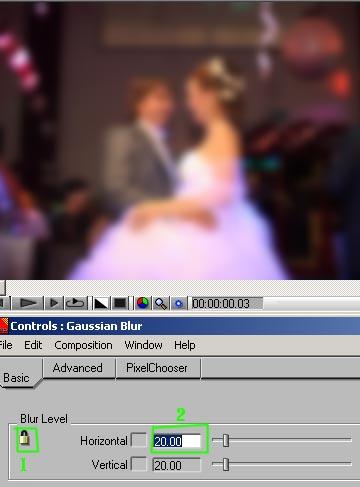Open the Edit menu

33,345
